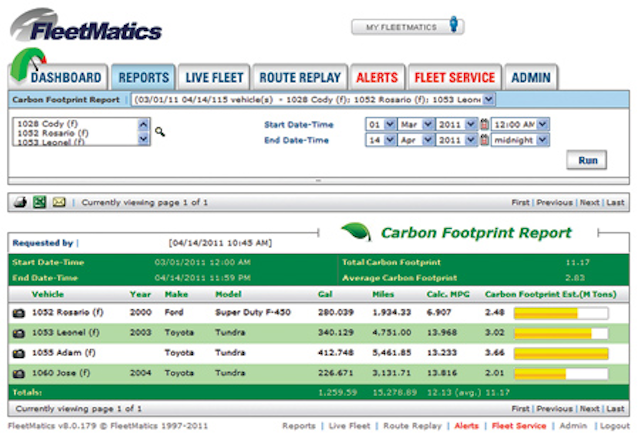Click the Previous link in top pager
The image size is (640, 434).
554,203
